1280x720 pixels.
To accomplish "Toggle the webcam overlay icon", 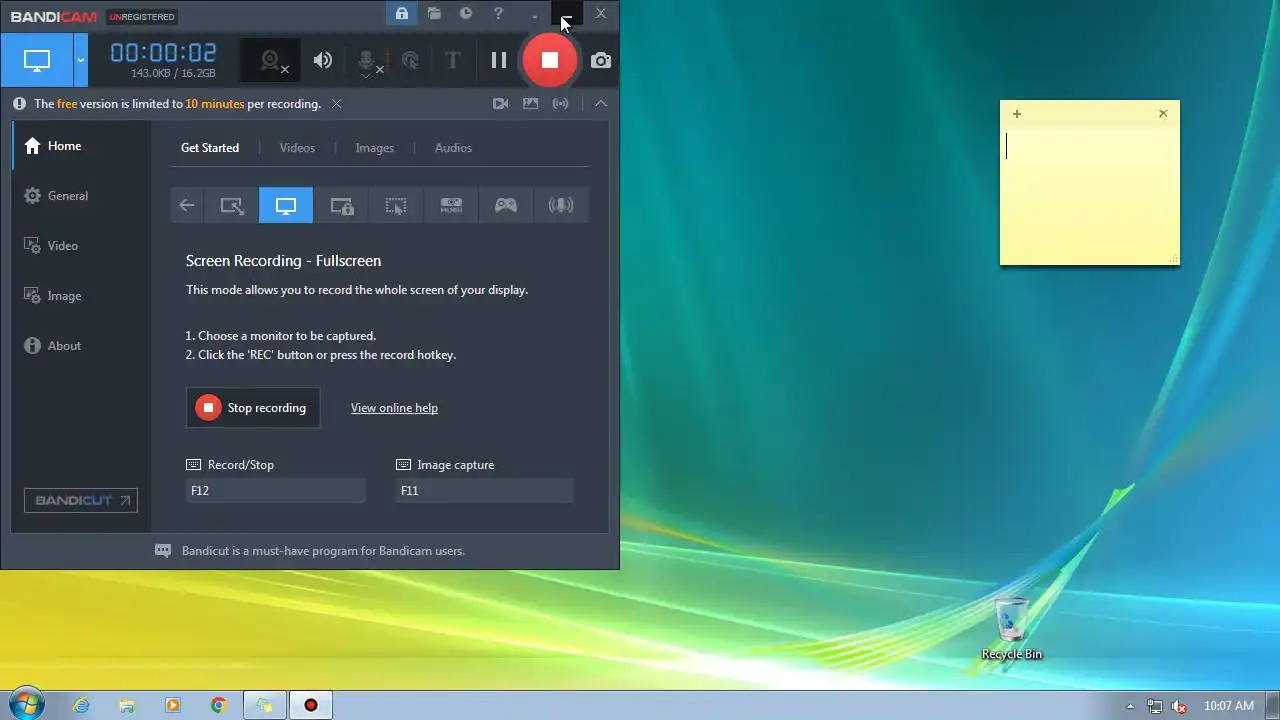I will point(271,60).
